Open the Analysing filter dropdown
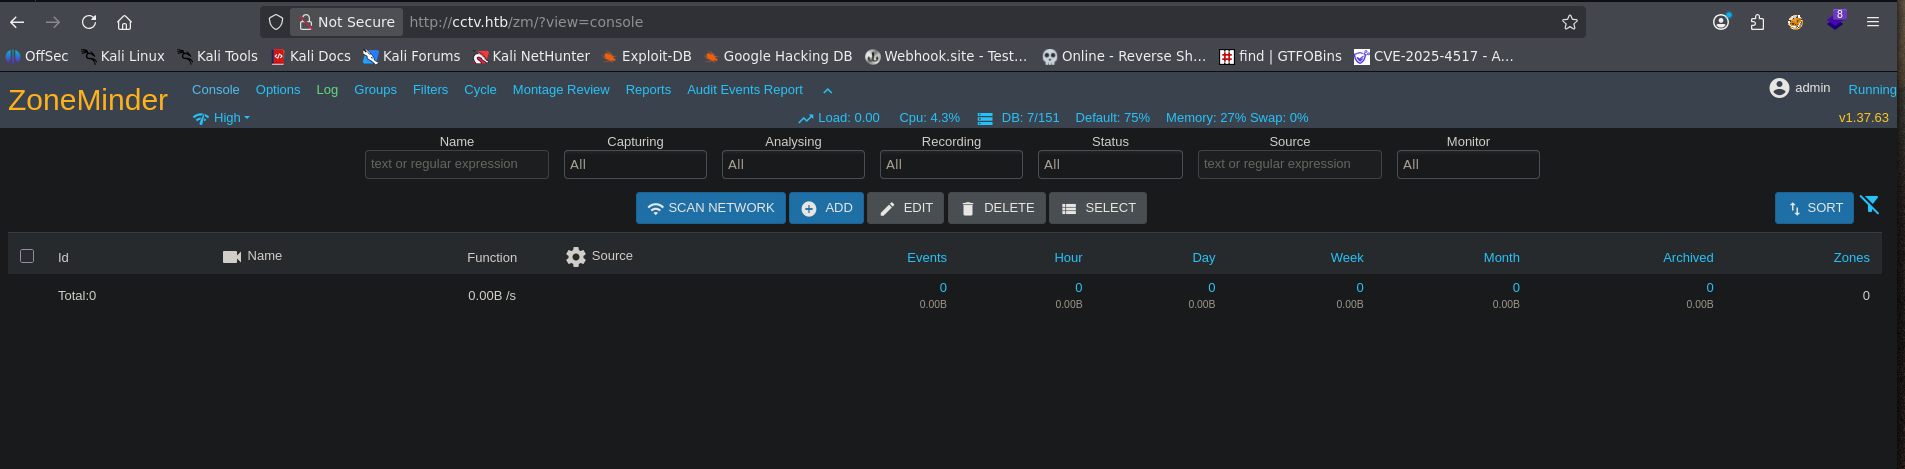Screen dimensions: 1905x469 793,164
